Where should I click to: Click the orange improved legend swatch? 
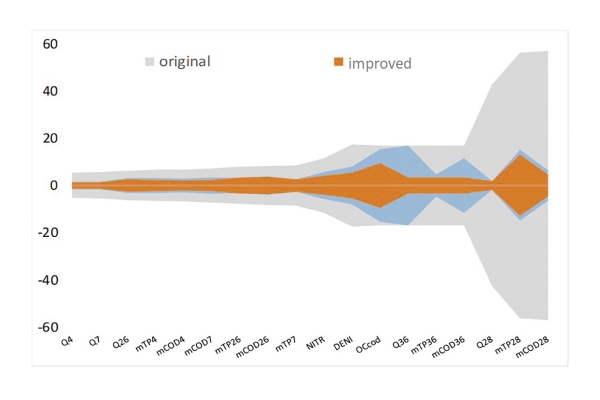338,63
